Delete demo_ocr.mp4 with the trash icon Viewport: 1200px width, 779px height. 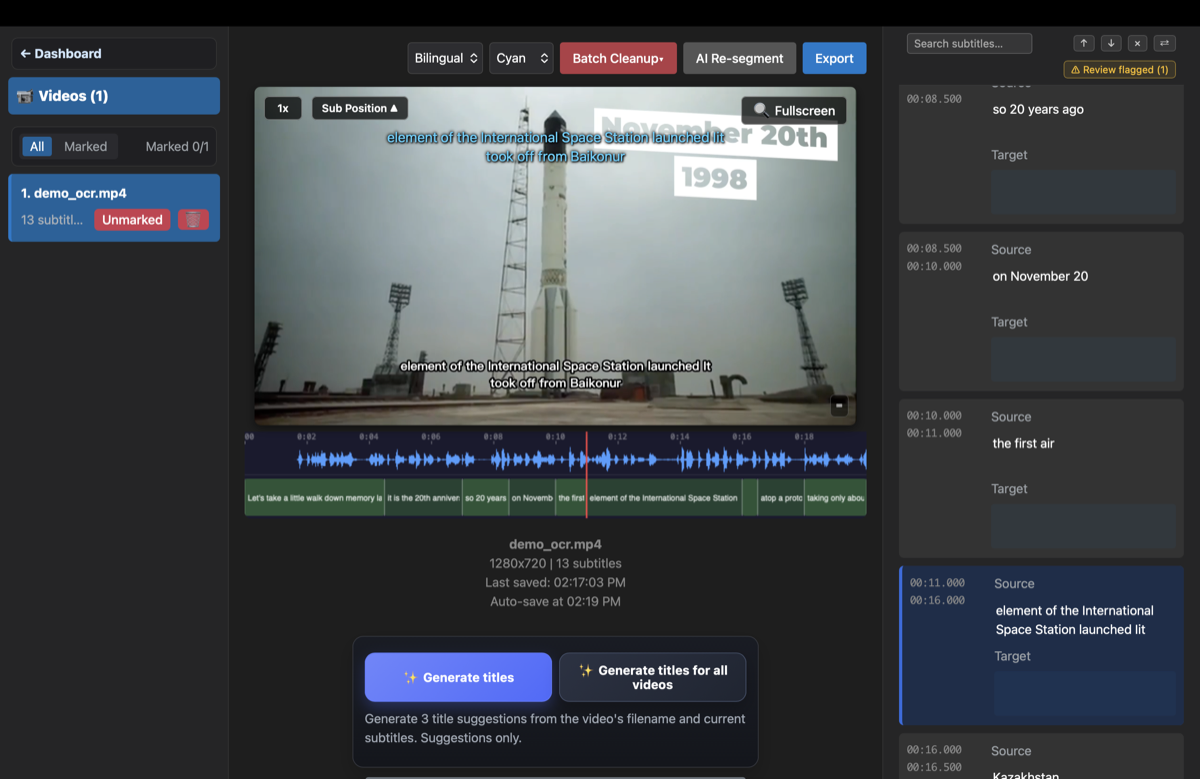[193, 220]
